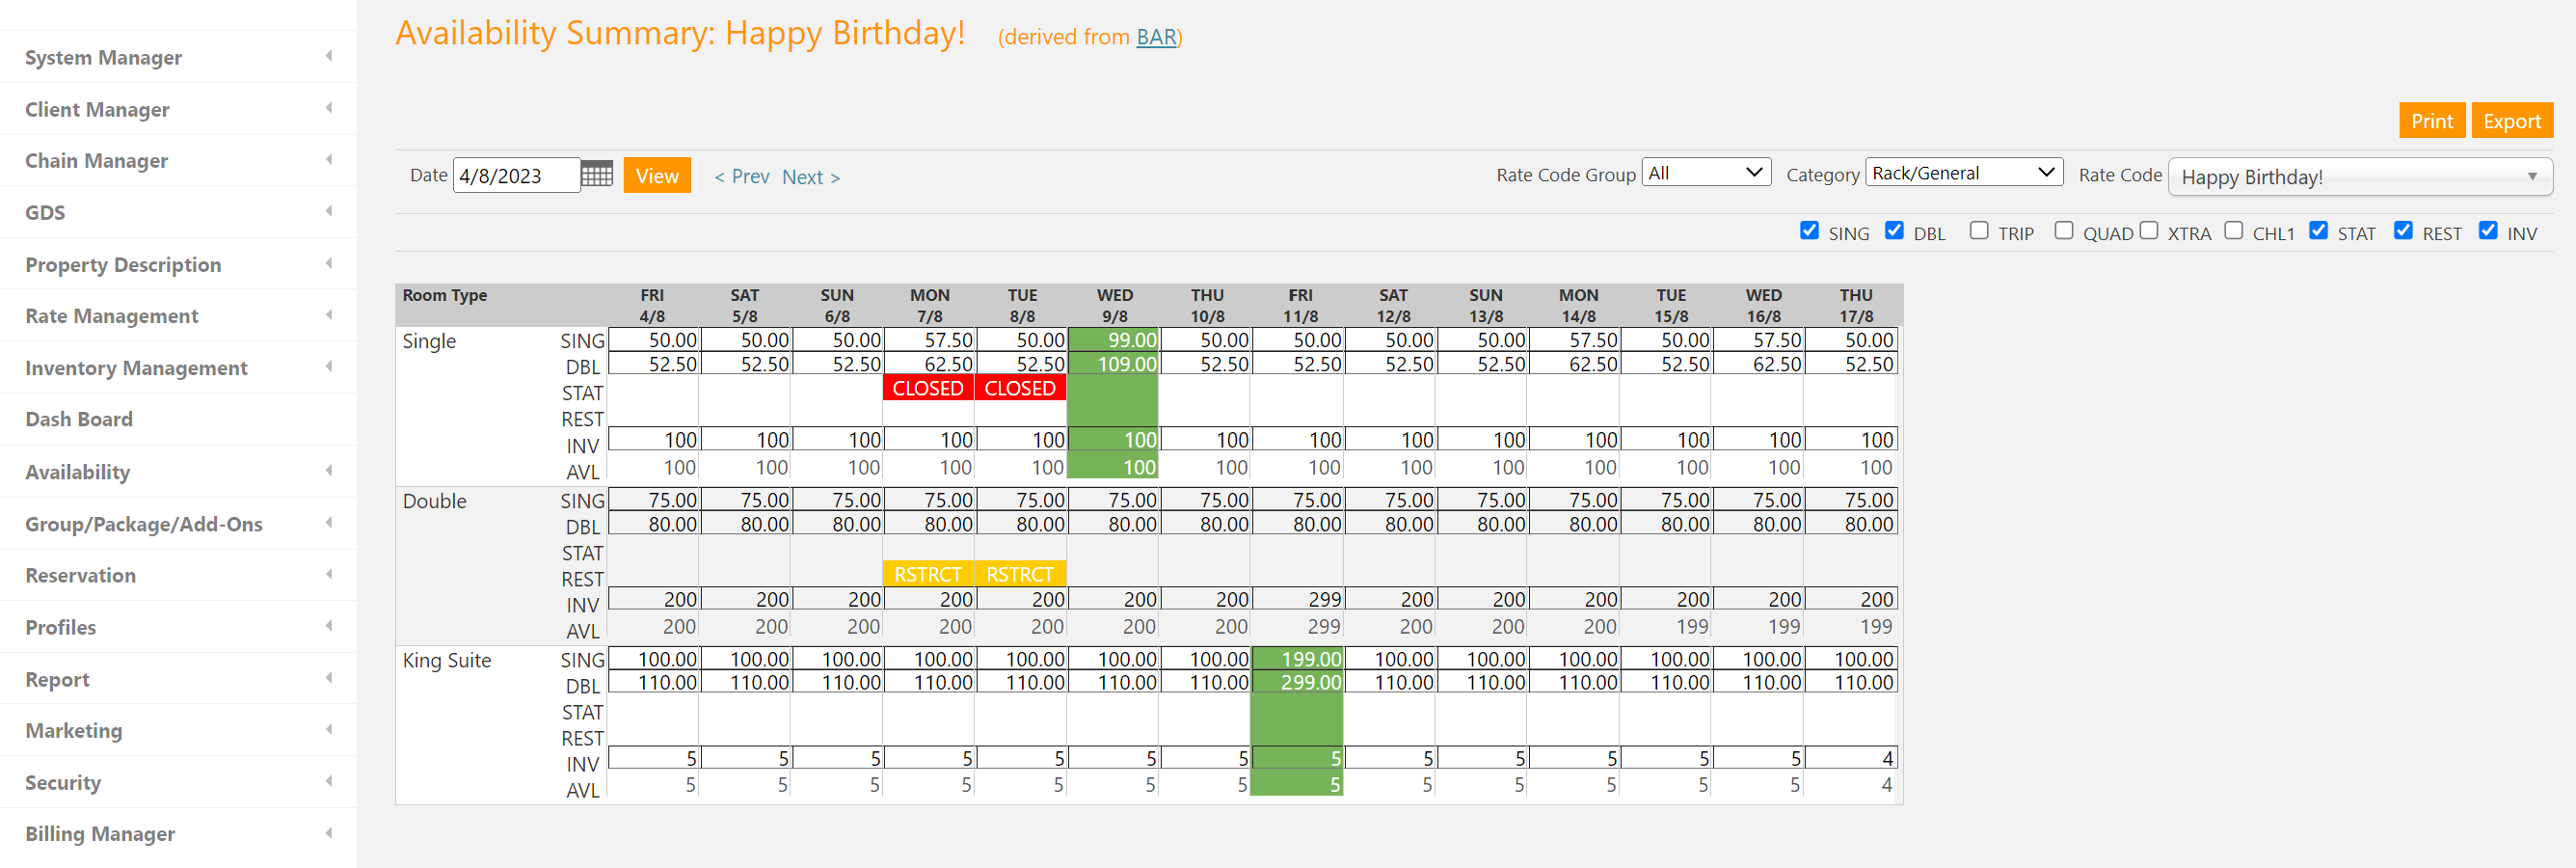Open the Rate Code Happy Birthday! dropdown

pos(2359,177)
